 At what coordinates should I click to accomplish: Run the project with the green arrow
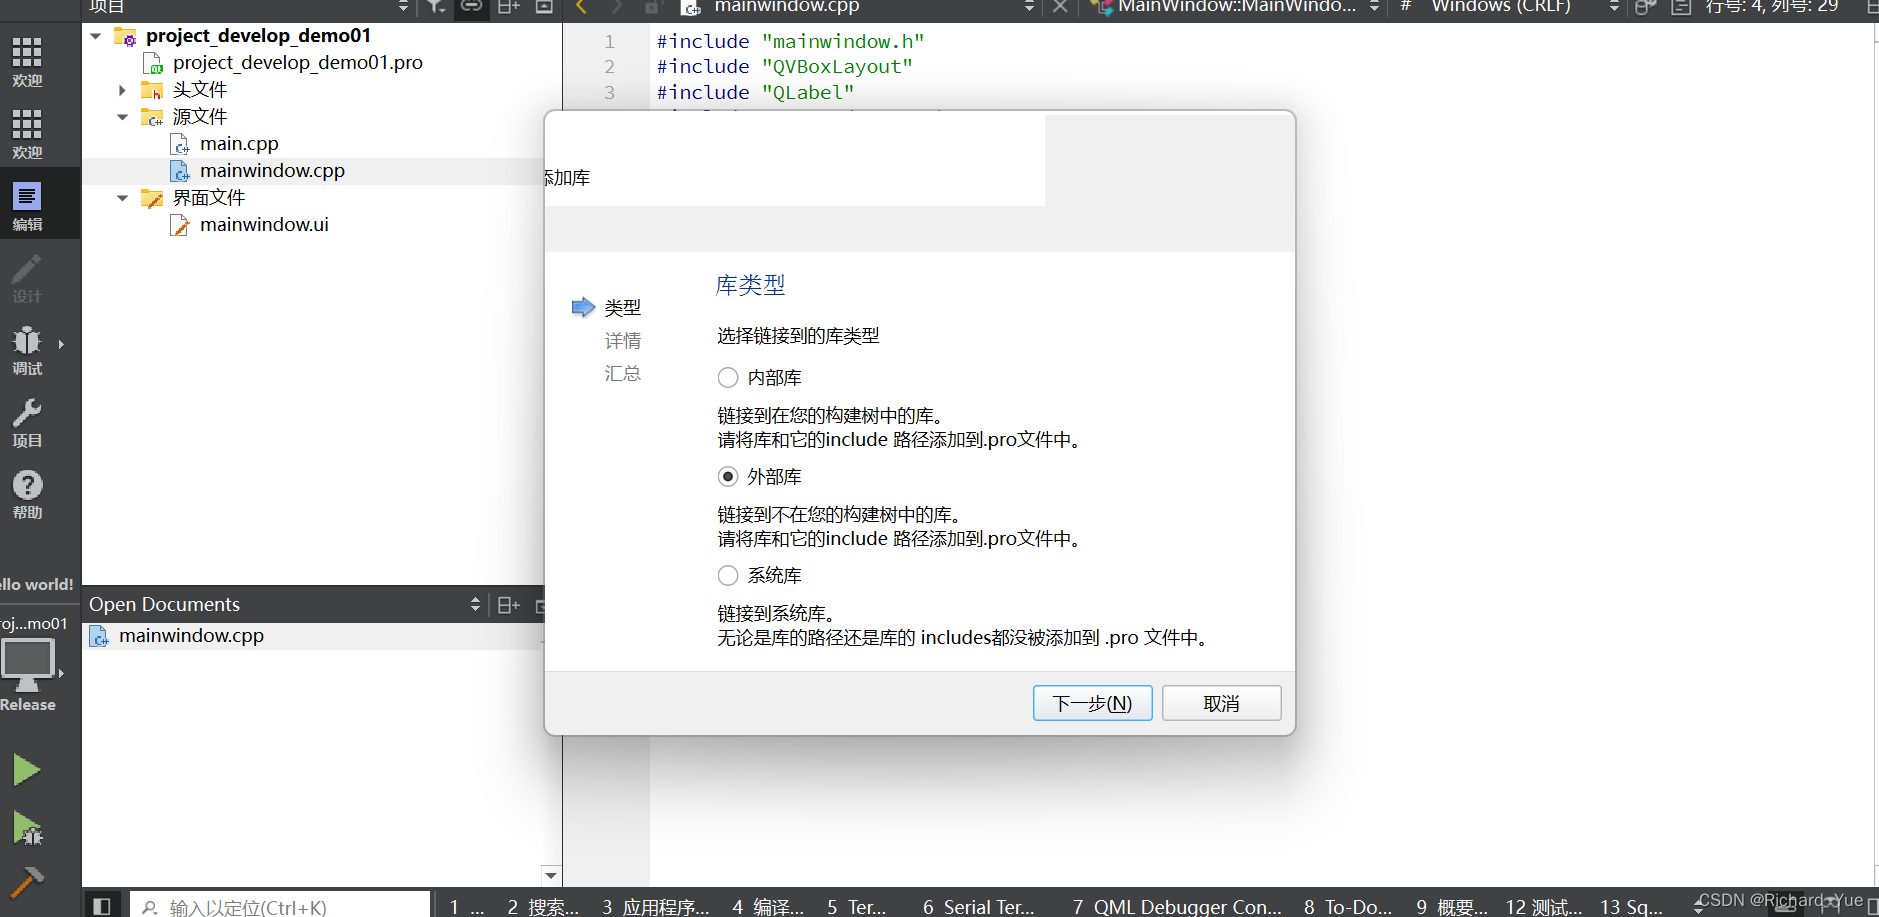click(x=26, y=769)
